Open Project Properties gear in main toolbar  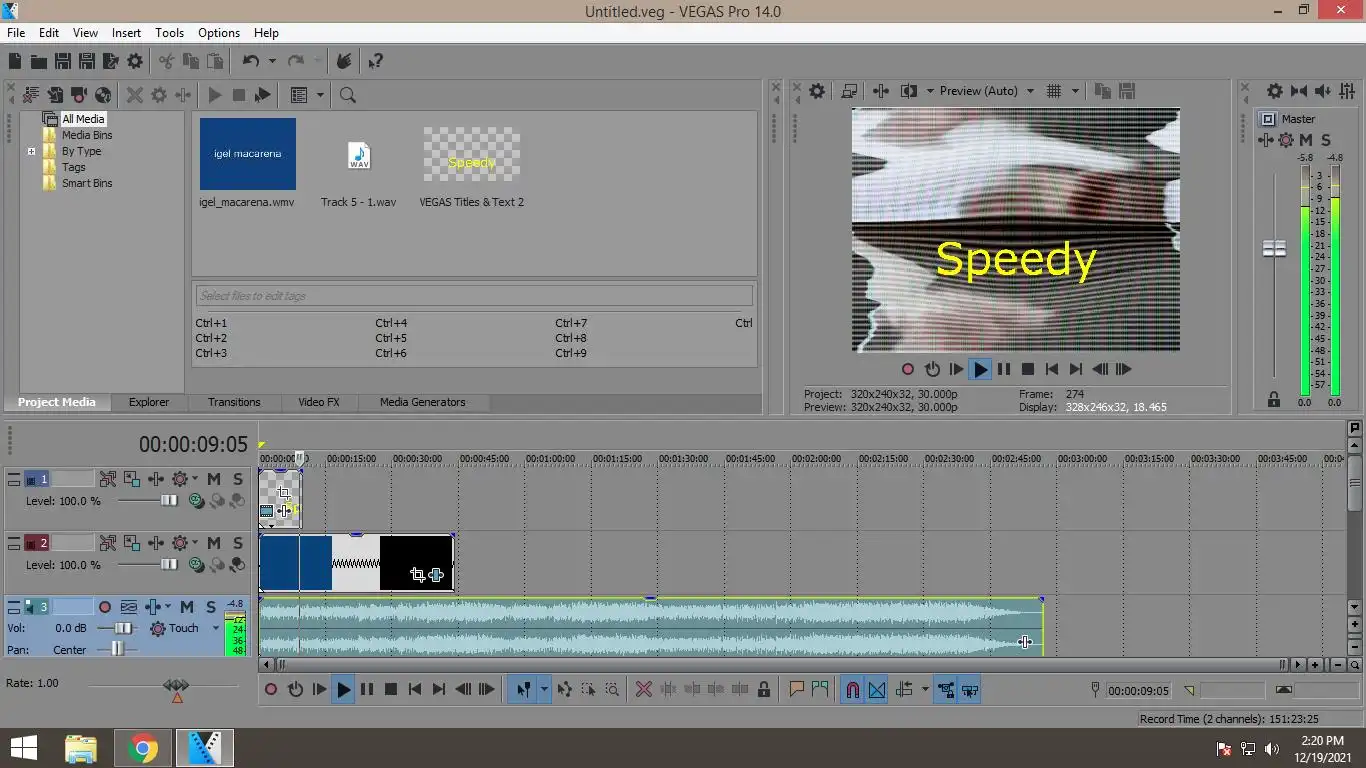(x=135, y=61)
